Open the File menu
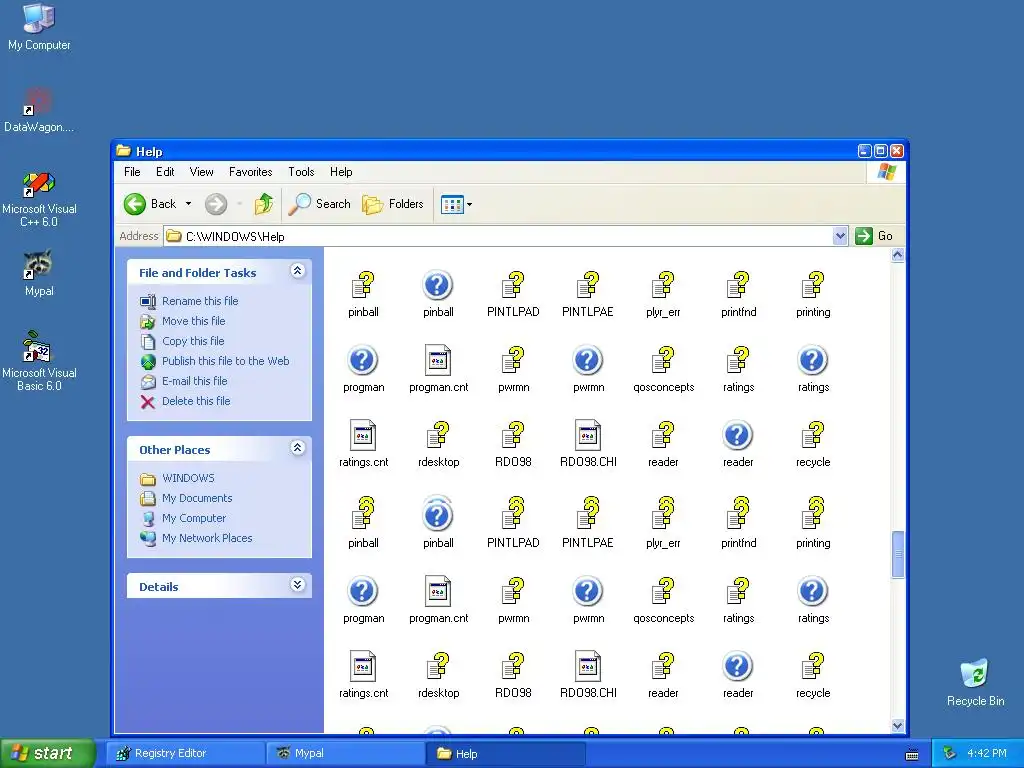 coord(132,172)
